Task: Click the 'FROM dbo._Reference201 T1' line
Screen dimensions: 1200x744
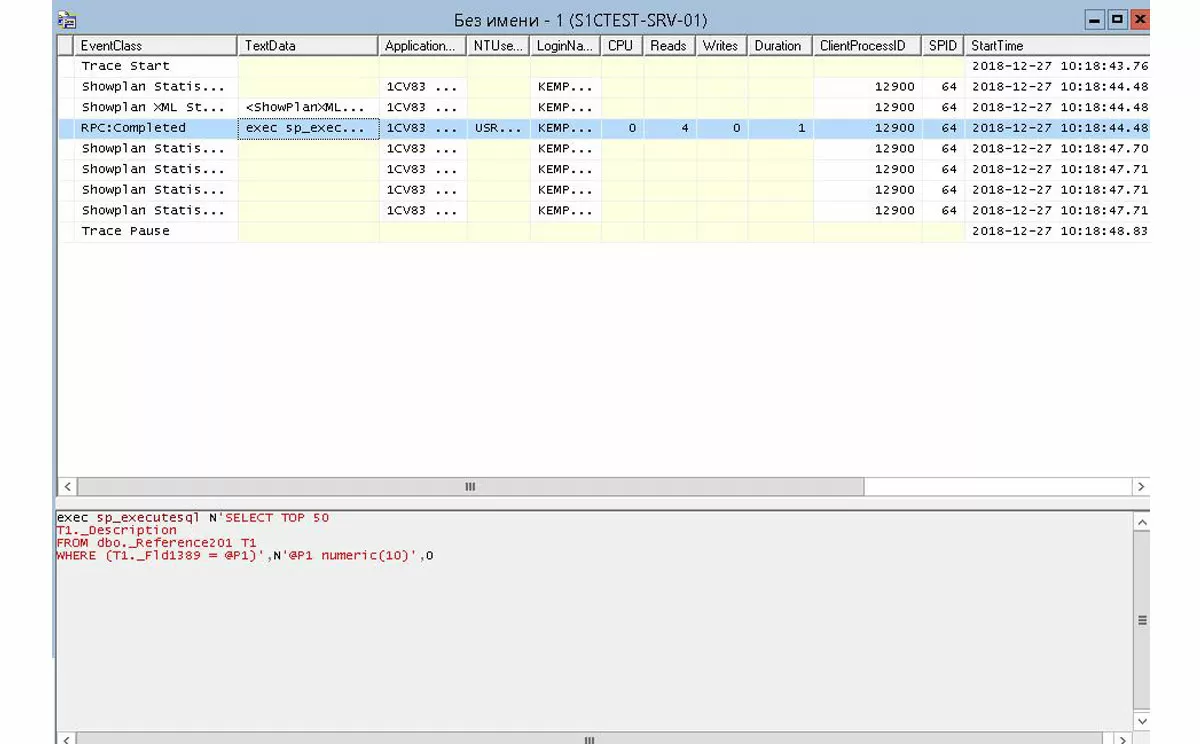Action: (157, 543)
